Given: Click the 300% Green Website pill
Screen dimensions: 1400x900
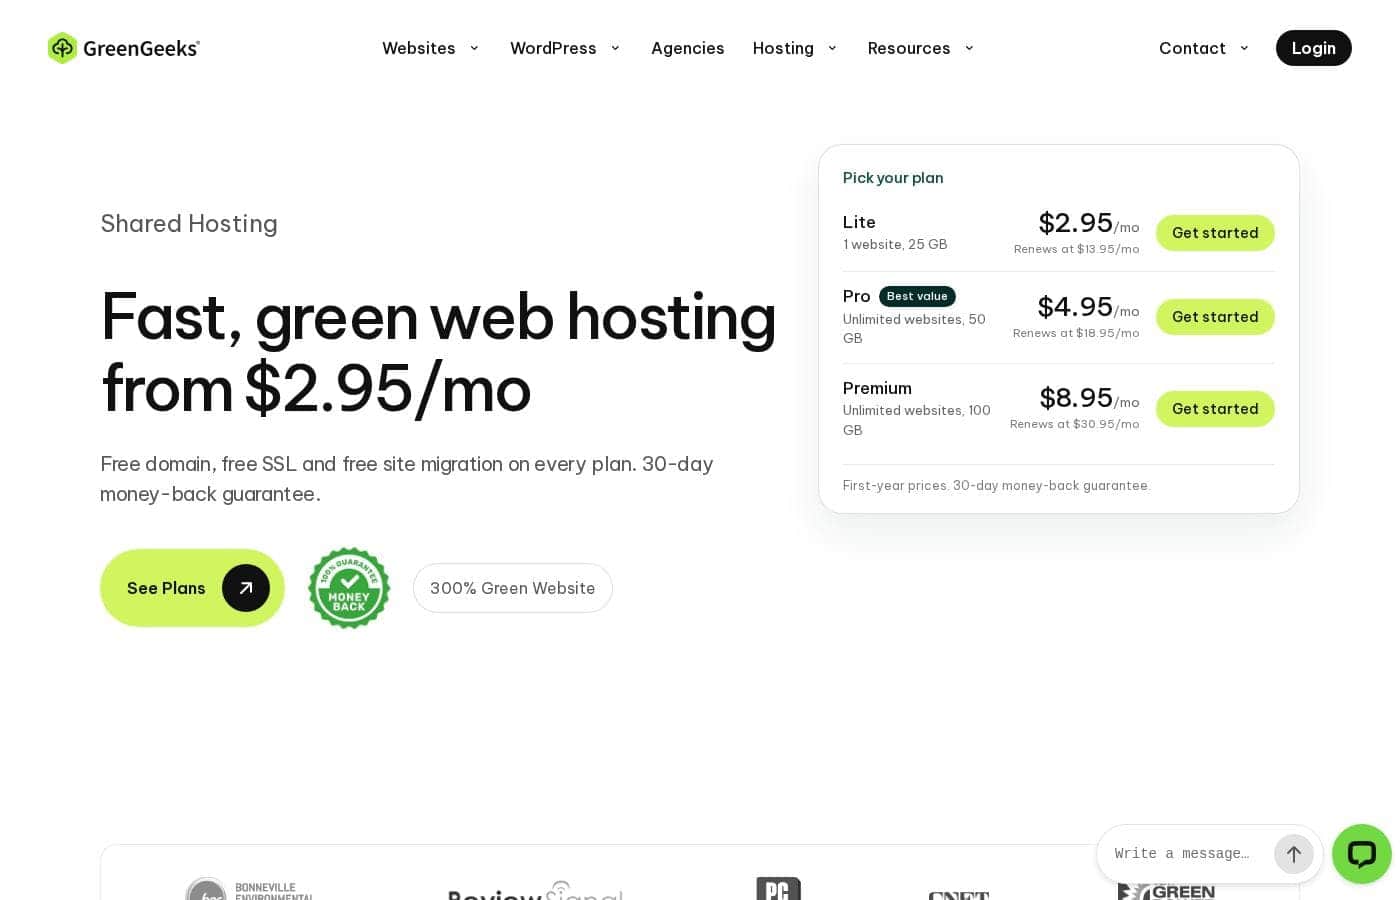Looking at the screenshot, I should click(x=513, y=588).
